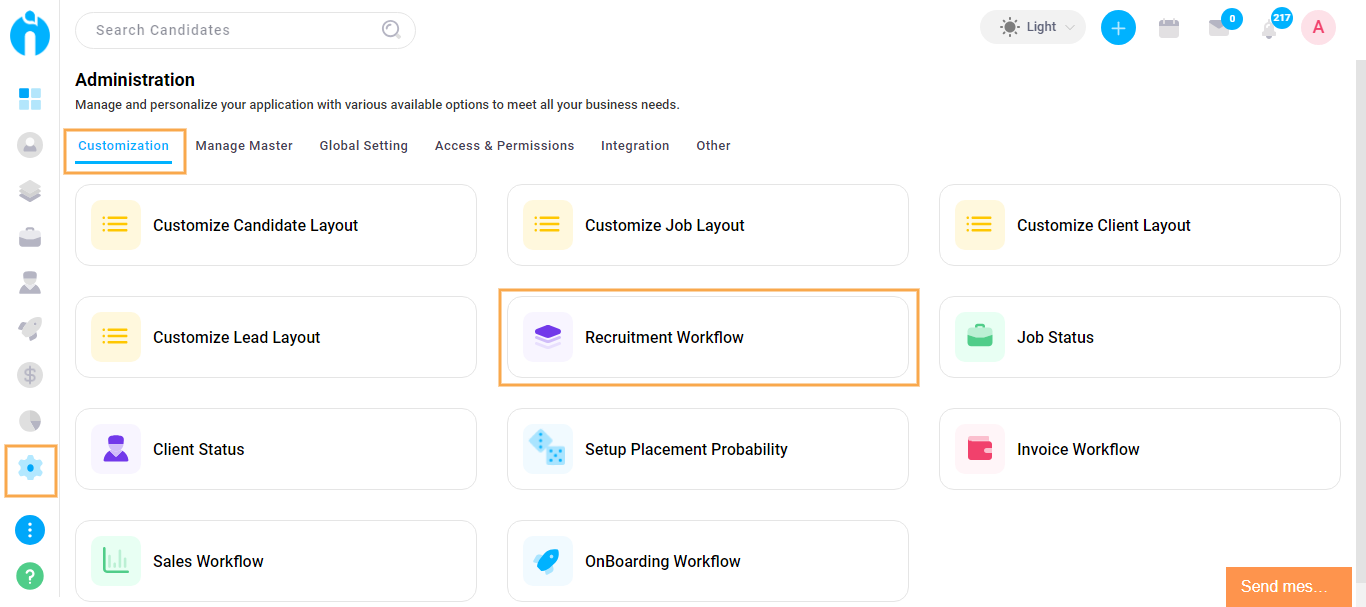Expand the three-dot more menu in sidebar
Image resolution: width=1366 pixels, height=607 pixels.
point(30,530)
